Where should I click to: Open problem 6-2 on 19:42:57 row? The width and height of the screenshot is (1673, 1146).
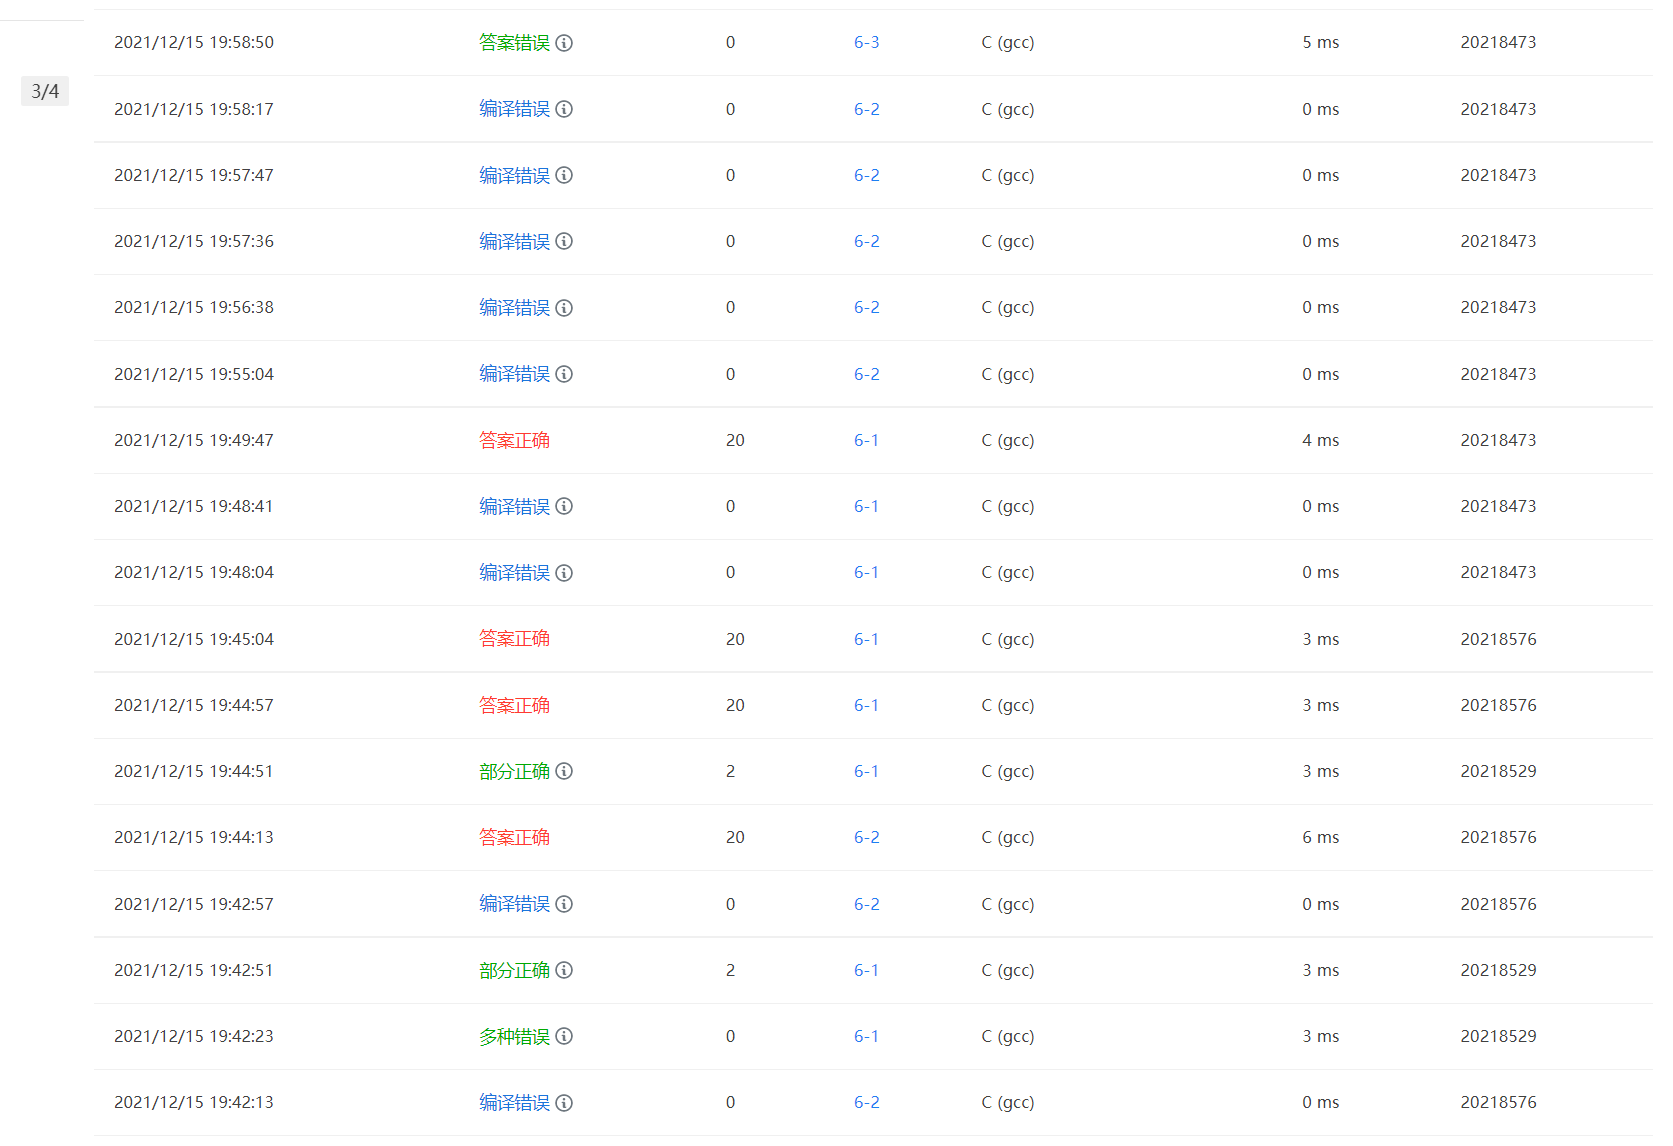867,904
